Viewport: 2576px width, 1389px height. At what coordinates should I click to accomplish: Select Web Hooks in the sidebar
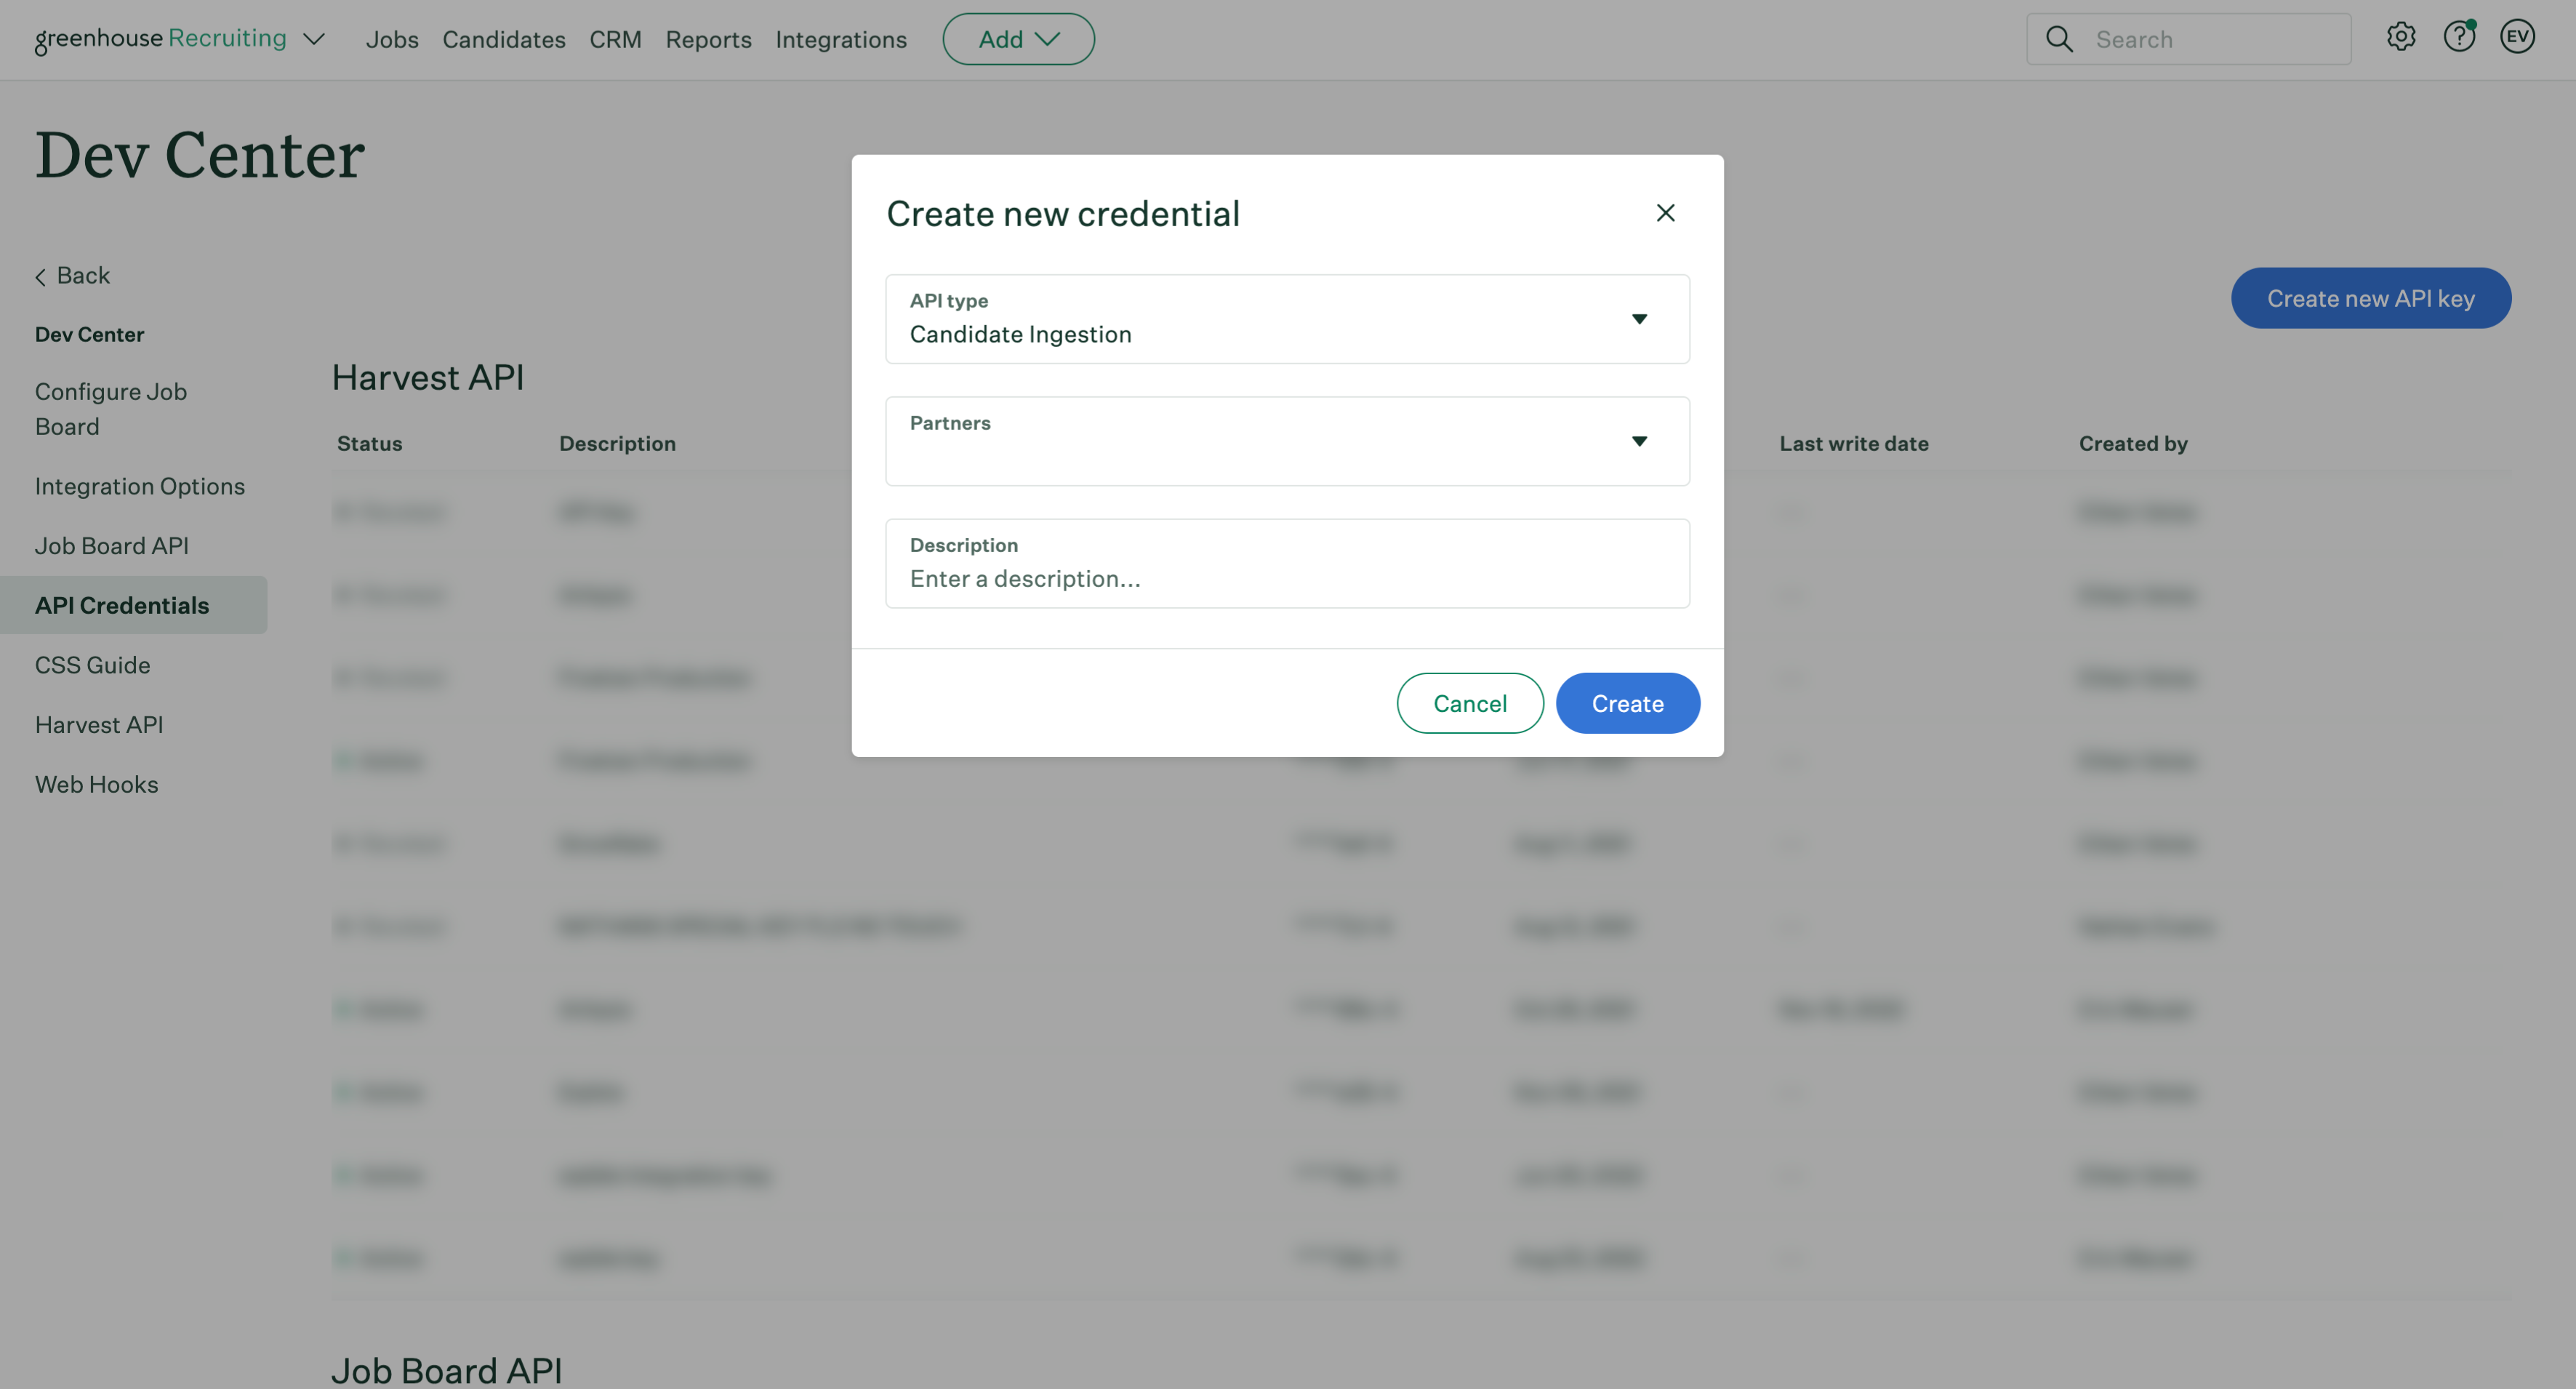click(x=97, y=784)
